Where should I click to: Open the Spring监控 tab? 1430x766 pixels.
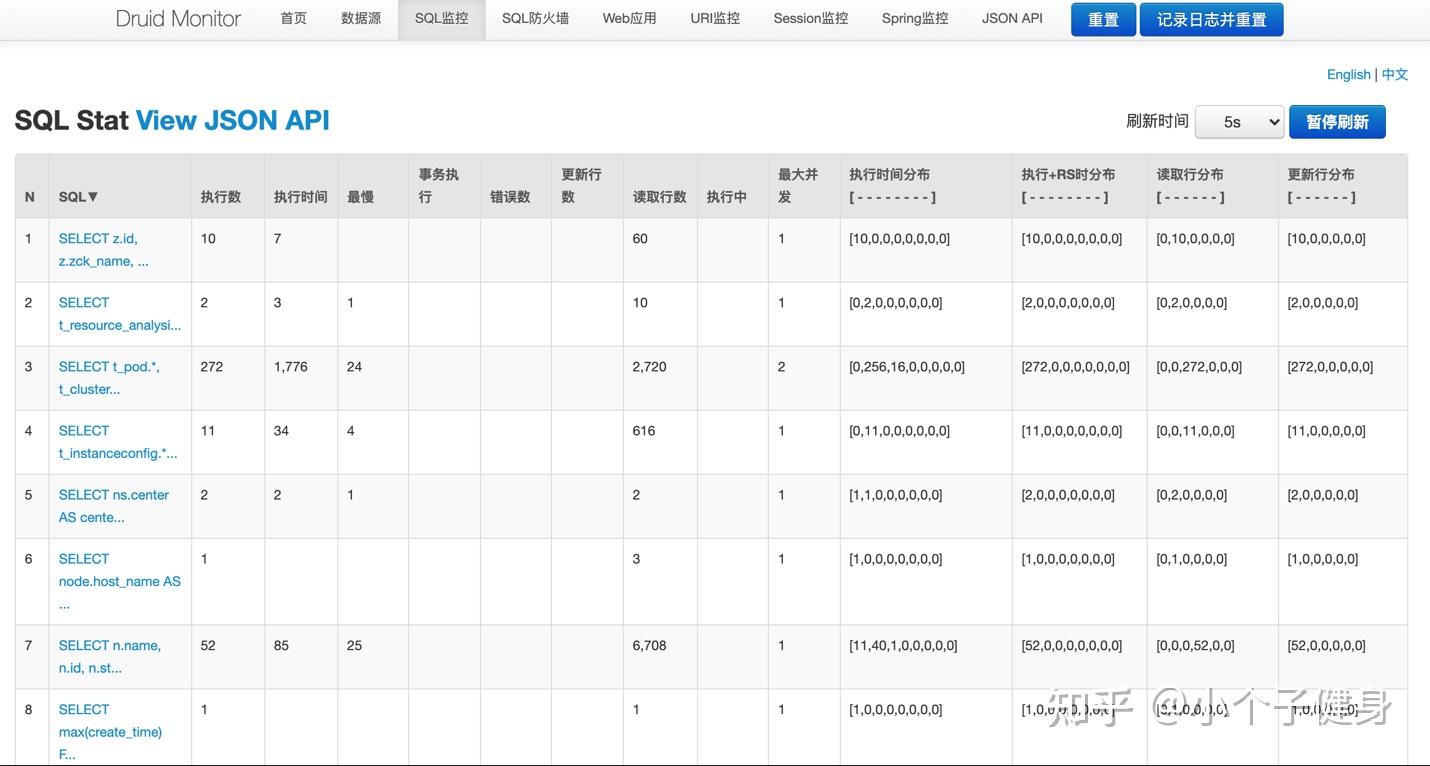pyautogui.click(x=915, y=18)
